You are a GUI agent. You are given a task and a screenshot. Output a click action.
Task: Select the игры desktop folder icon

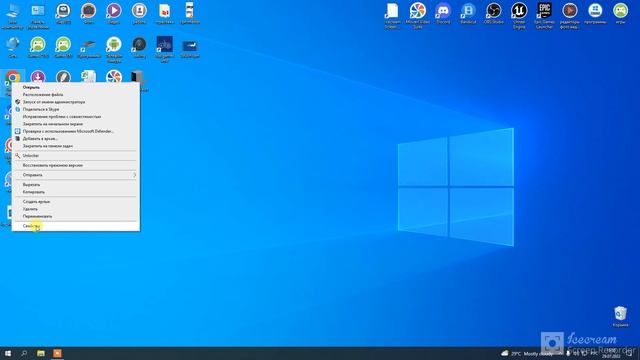[x=620, y=13]
